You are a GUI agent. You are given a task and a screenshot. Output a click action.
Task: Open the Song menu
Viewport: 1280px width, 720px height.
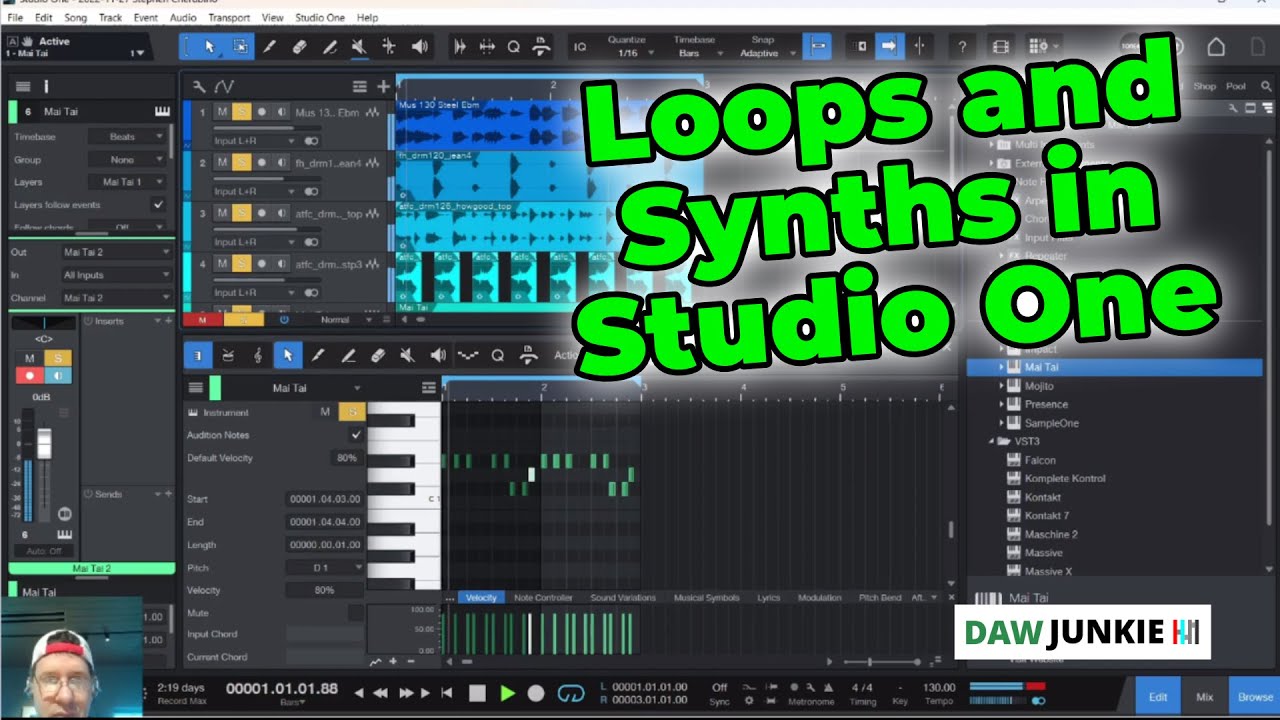click(x=75, y=18)
